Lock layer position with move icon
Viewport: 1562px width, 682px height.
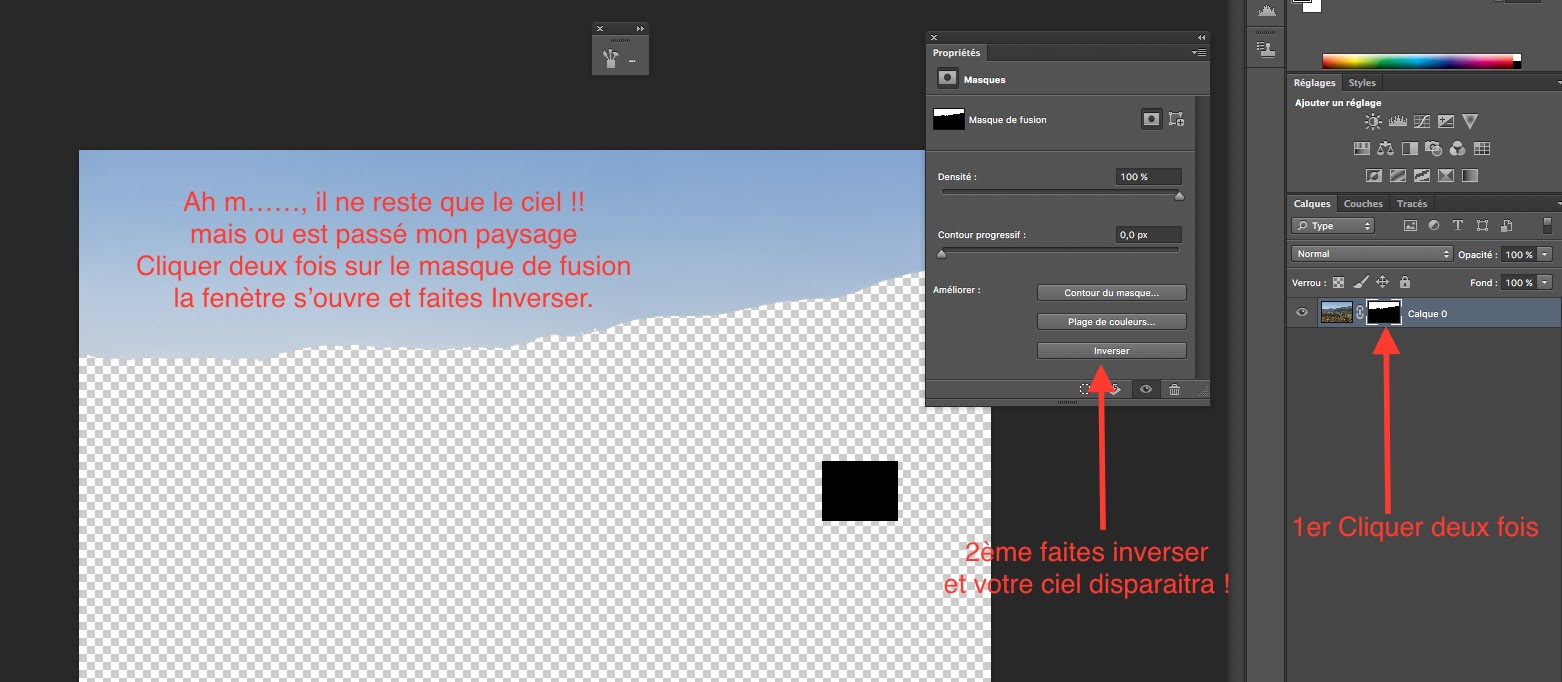[1383, 283]
